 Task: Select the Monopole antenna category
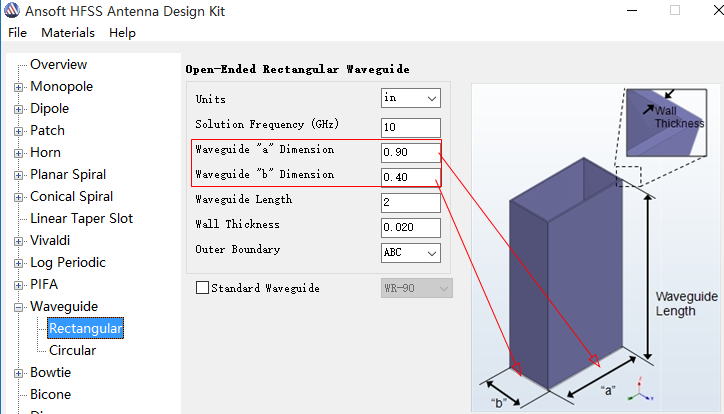click(61, 86)
